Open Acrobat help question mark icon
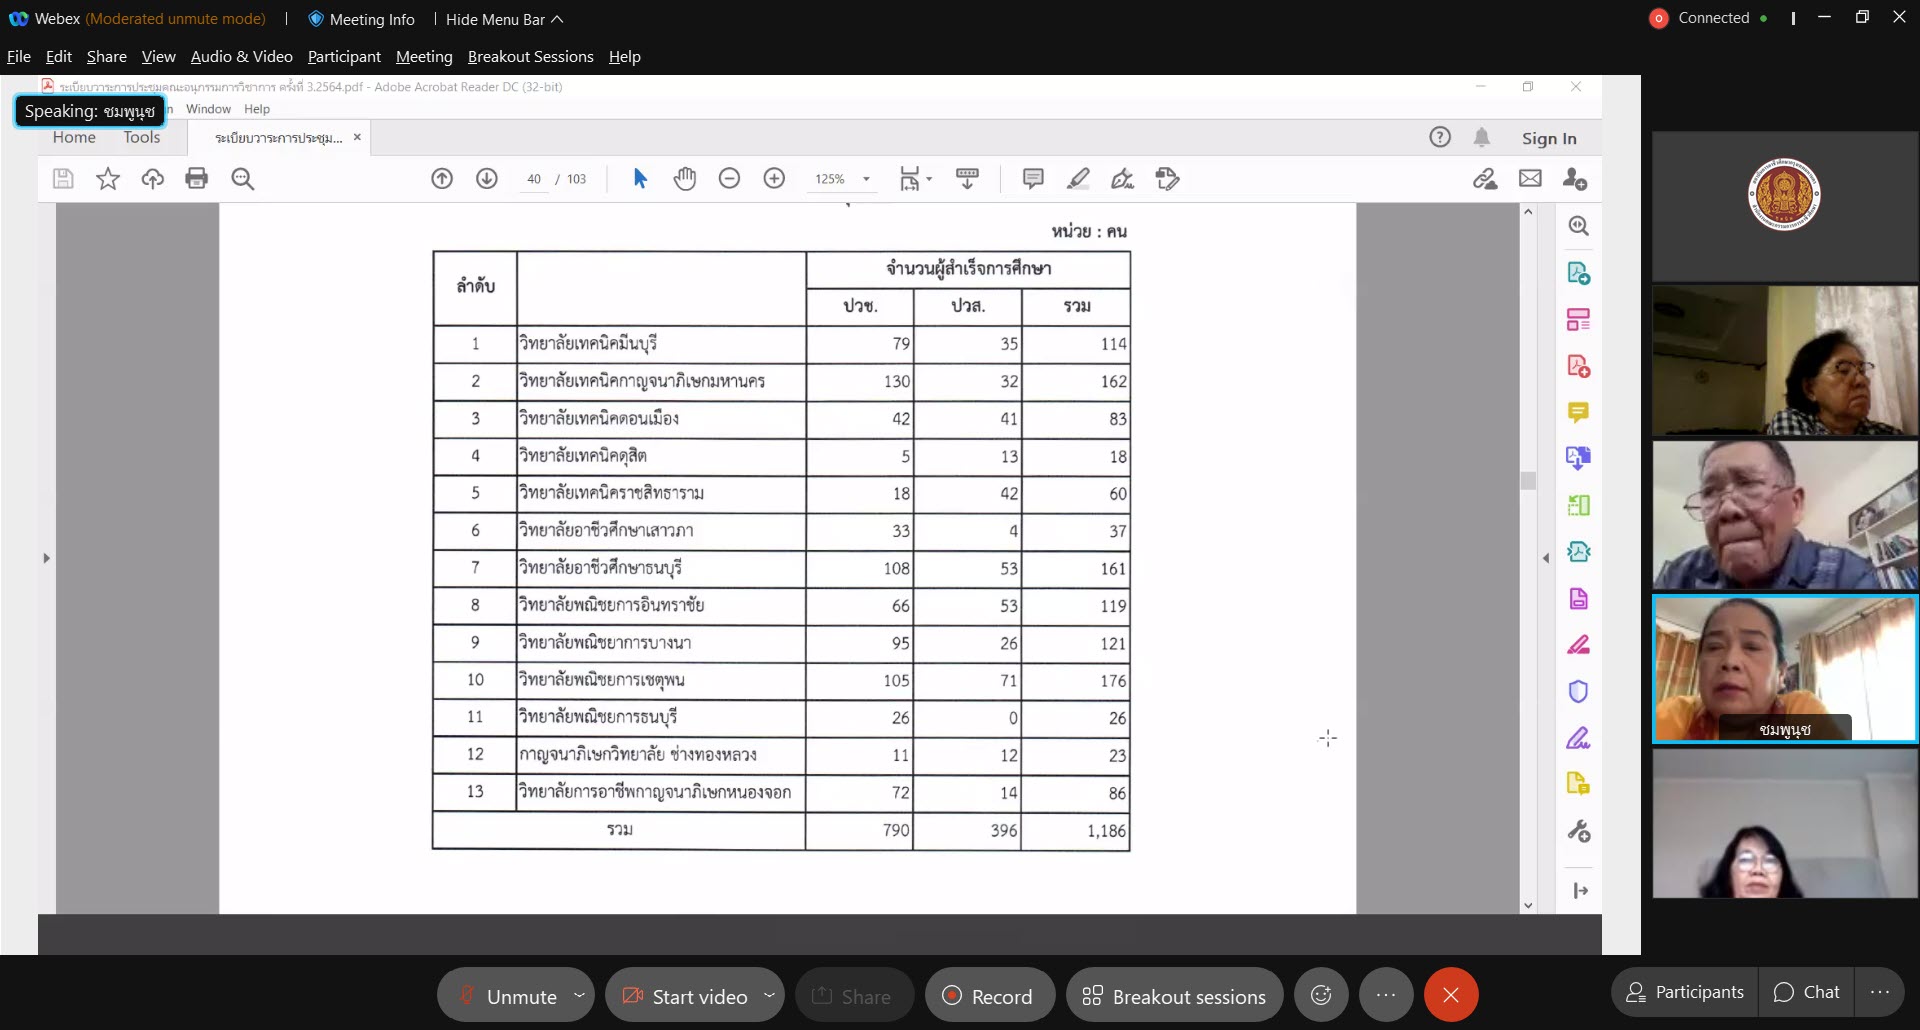This screenshot has height=1030, width=1920. click(1440, 138)
